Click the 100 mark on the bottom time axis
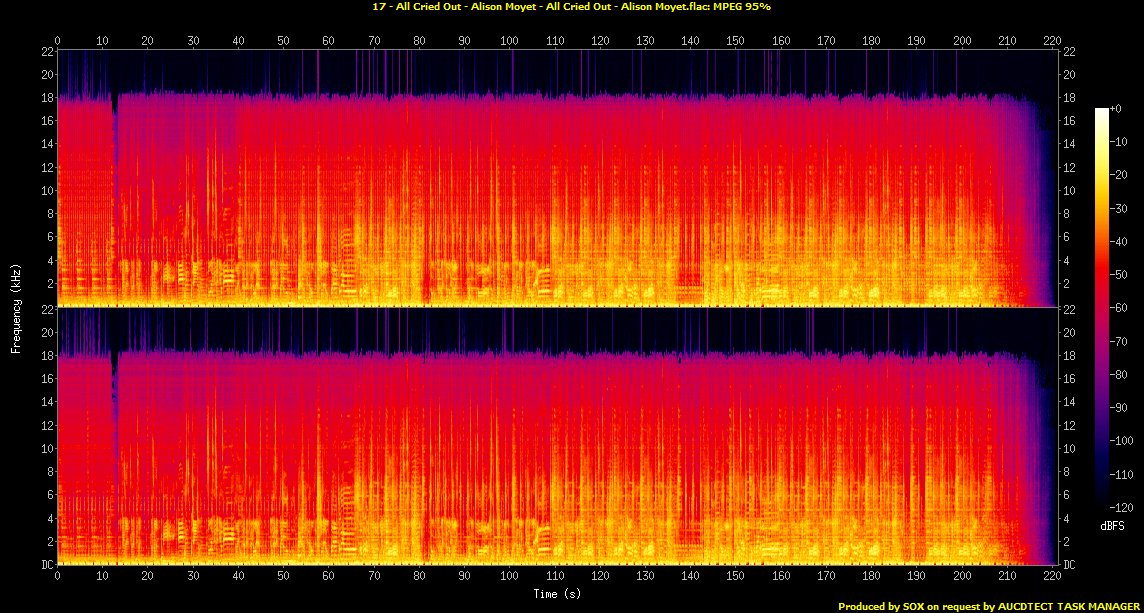The width and height of the screenshot is (1144, 613). [x=509, y=577]
